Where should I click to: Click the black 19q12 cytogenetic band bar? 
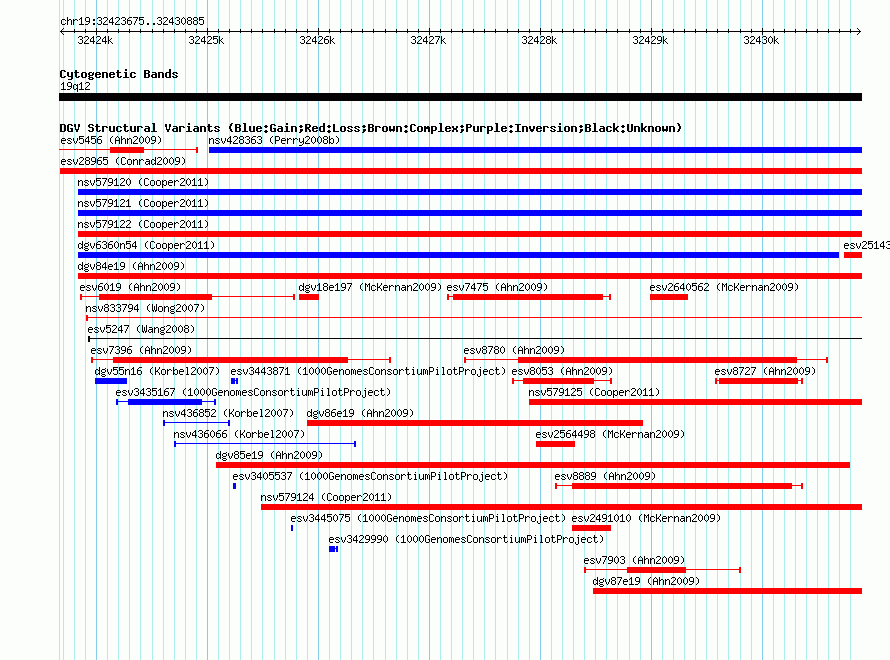click(x=460, y=97)
